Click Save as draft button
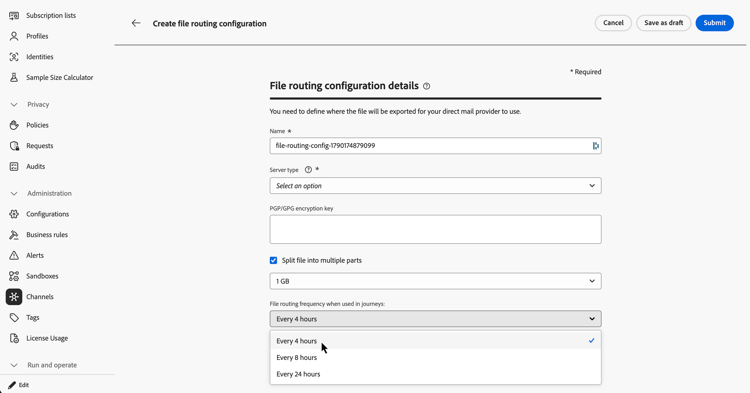 tap(663, 23)
